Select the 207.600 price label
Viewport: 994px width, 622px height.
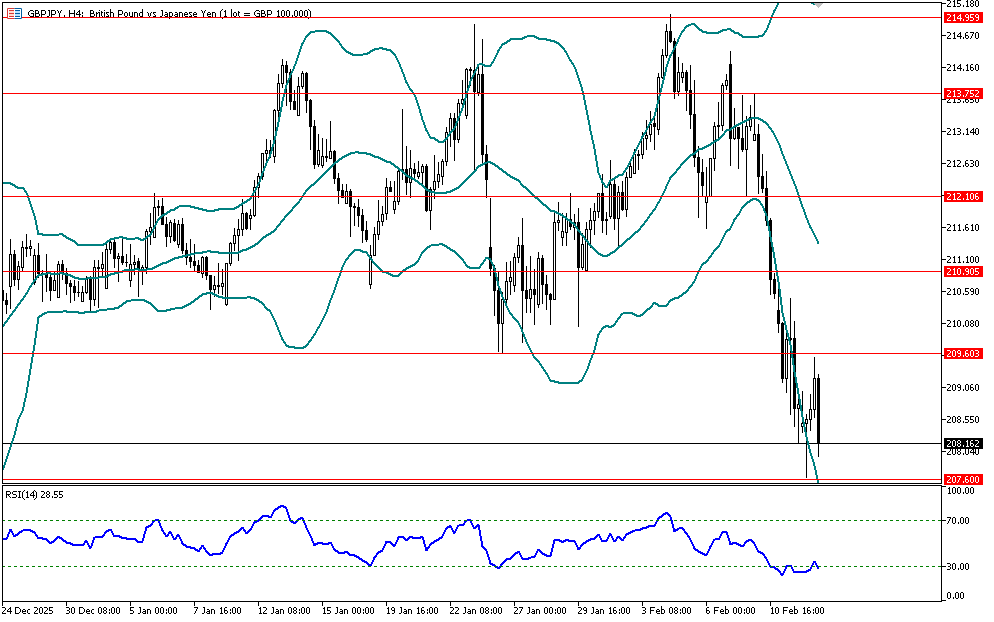pos(962,481)
